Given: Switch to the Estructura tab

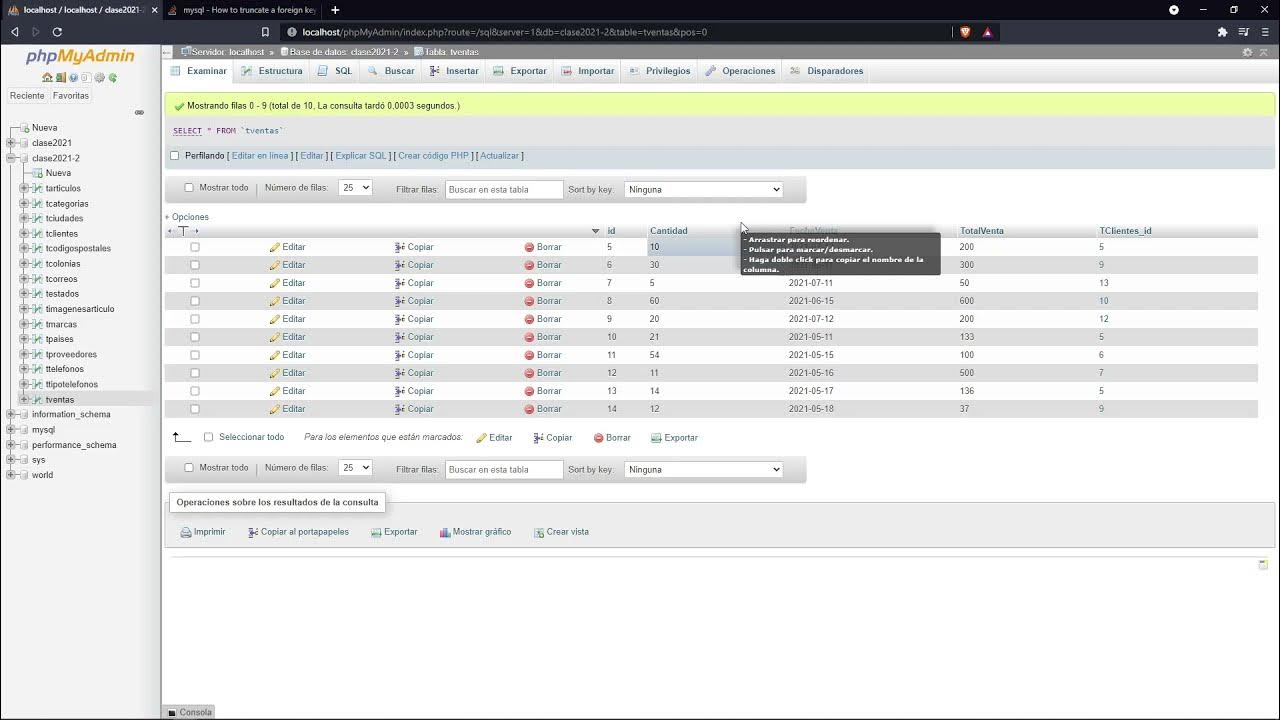Looking at the screenshot, I should tap(272, 71).
